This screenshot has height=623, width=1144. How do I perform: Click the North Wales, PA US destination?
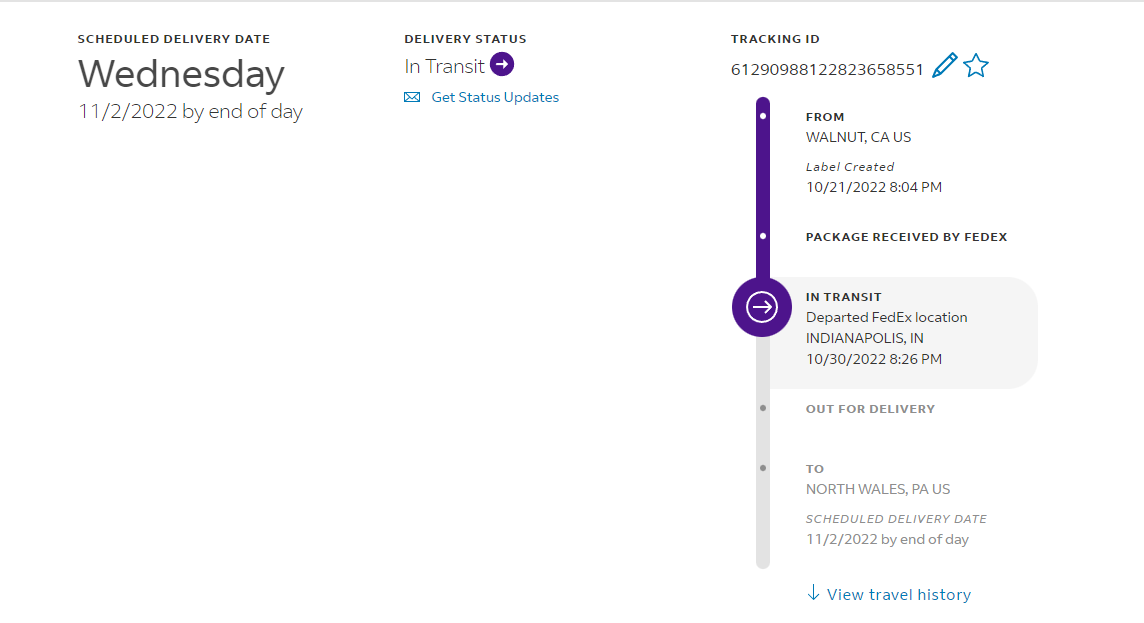point(877,489)
